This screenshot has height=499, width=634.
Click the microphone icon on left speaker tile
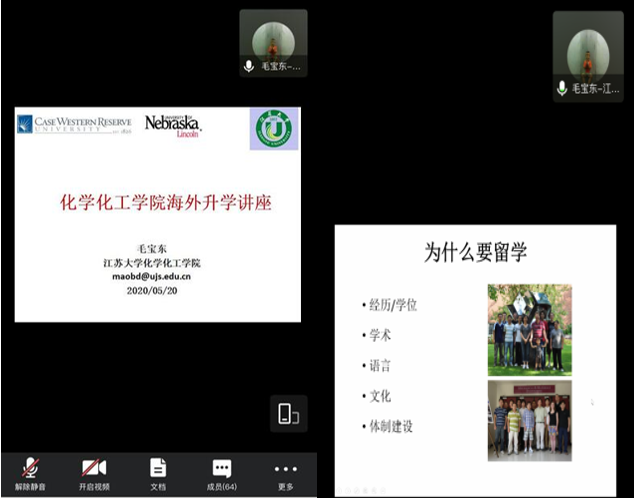[x=249, y=67]
